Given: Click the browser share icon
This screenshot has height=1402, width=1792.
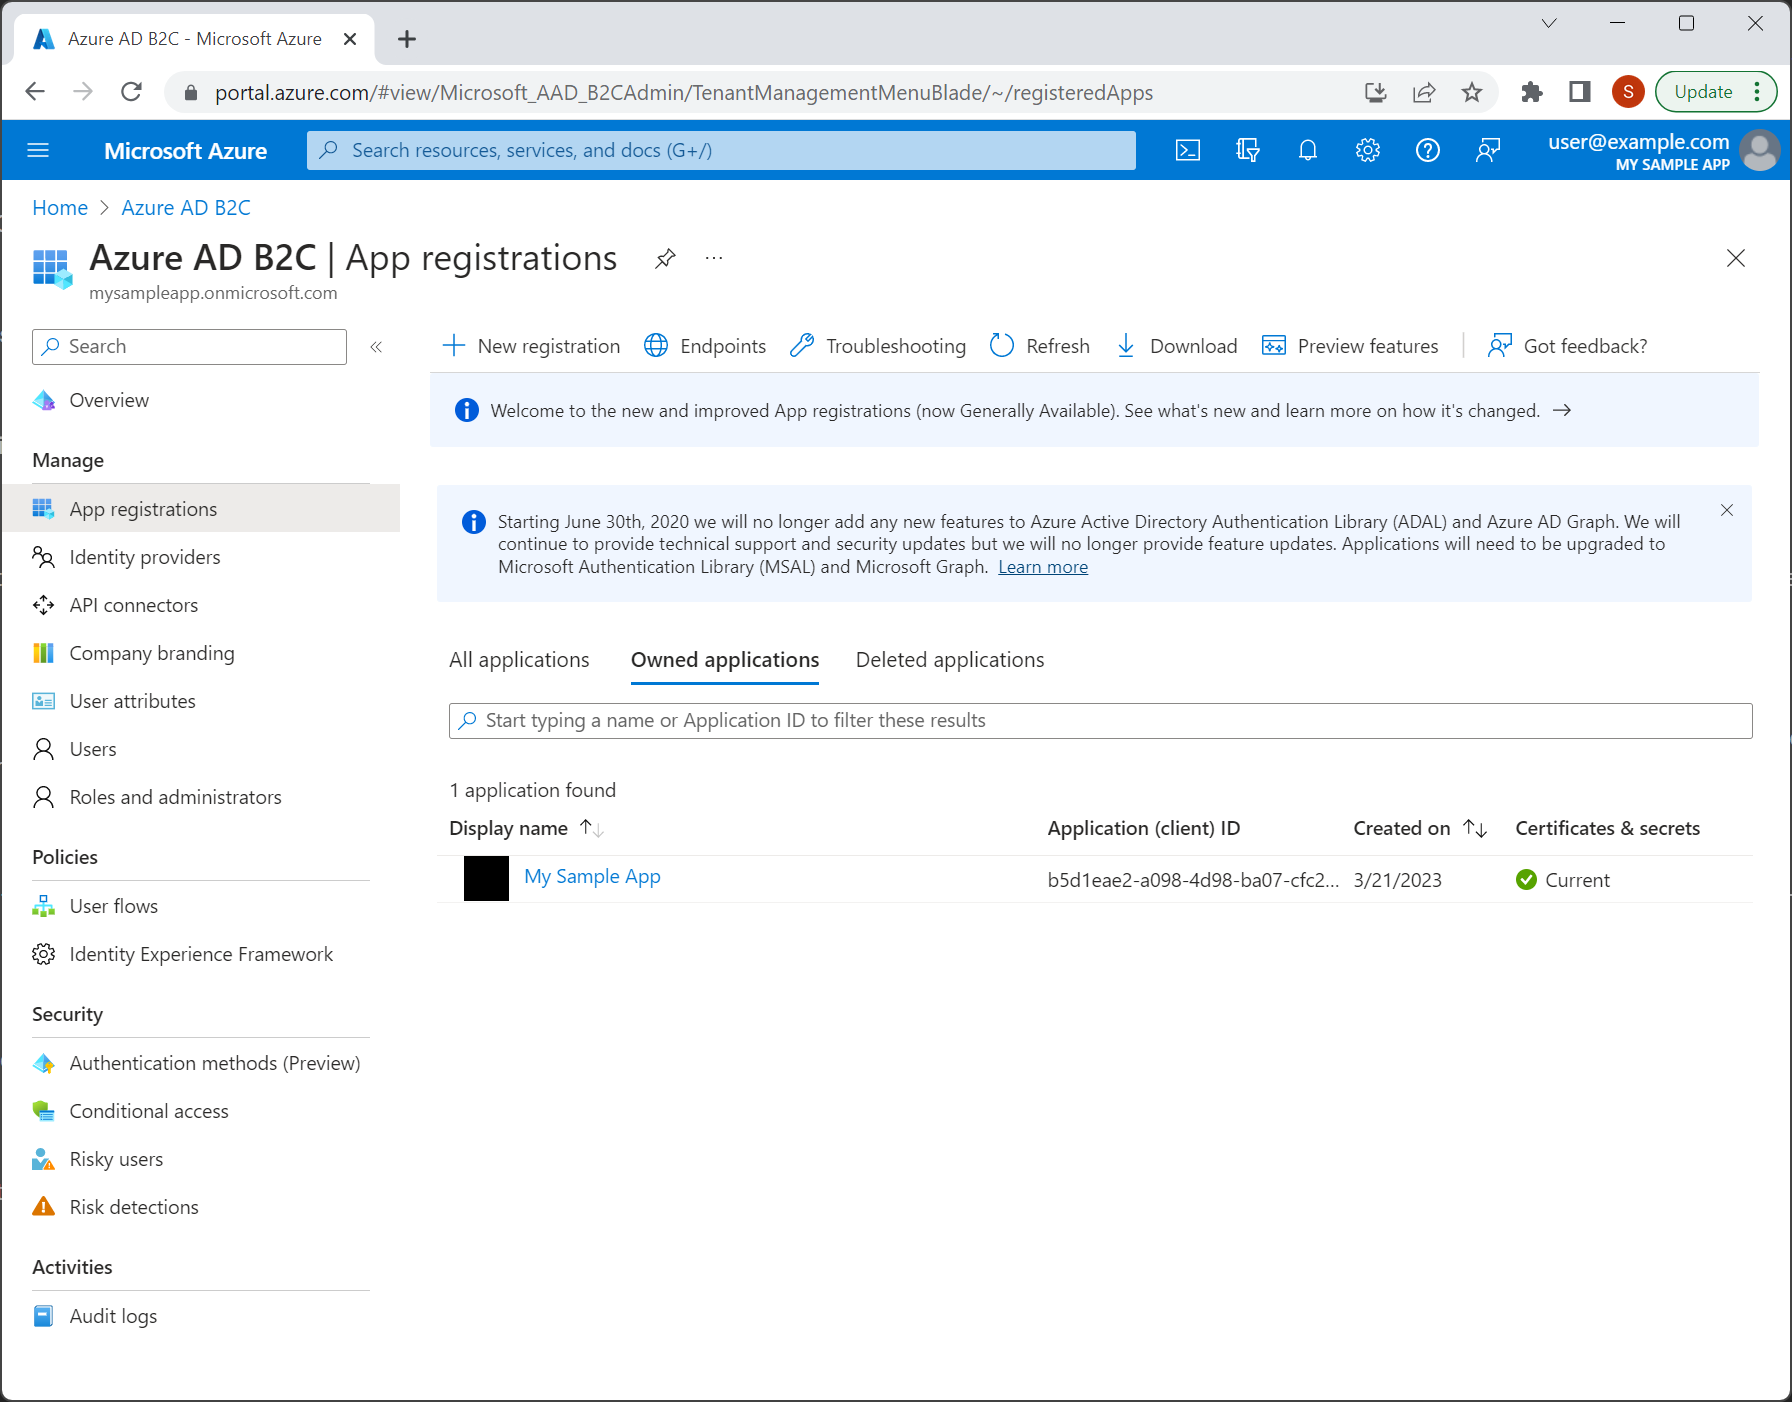Looking at the screenshot, I should point(1423,92).
